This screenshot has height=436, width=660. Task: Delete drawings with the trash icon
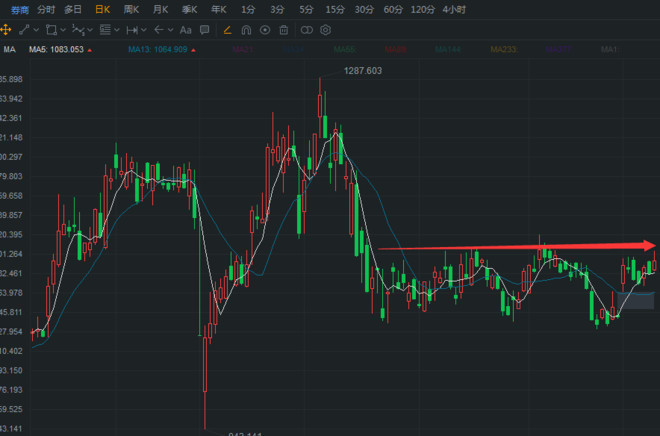284,30
